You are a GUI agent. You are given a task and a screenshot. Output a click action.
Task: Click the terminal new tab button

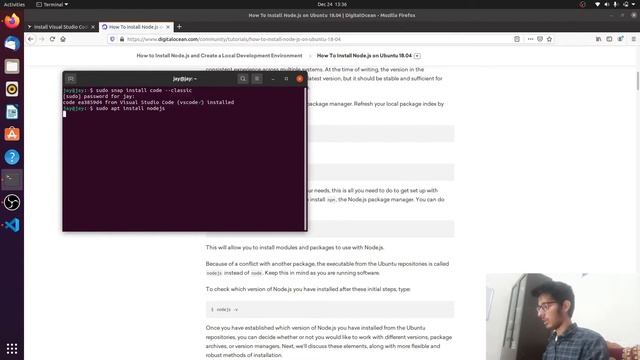[x=71, y=79]
